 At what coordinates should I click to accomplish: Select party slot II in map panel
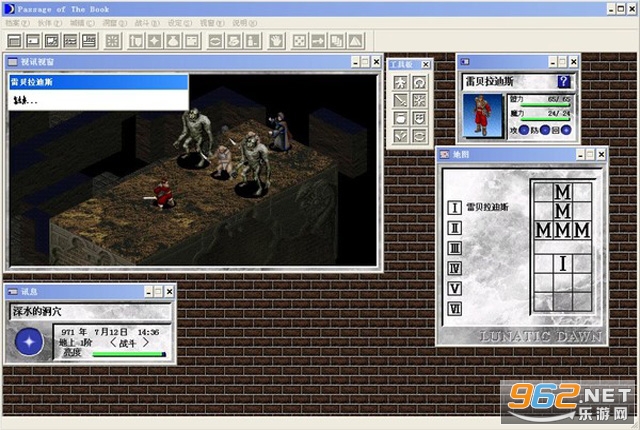click(x=455, y=228)
